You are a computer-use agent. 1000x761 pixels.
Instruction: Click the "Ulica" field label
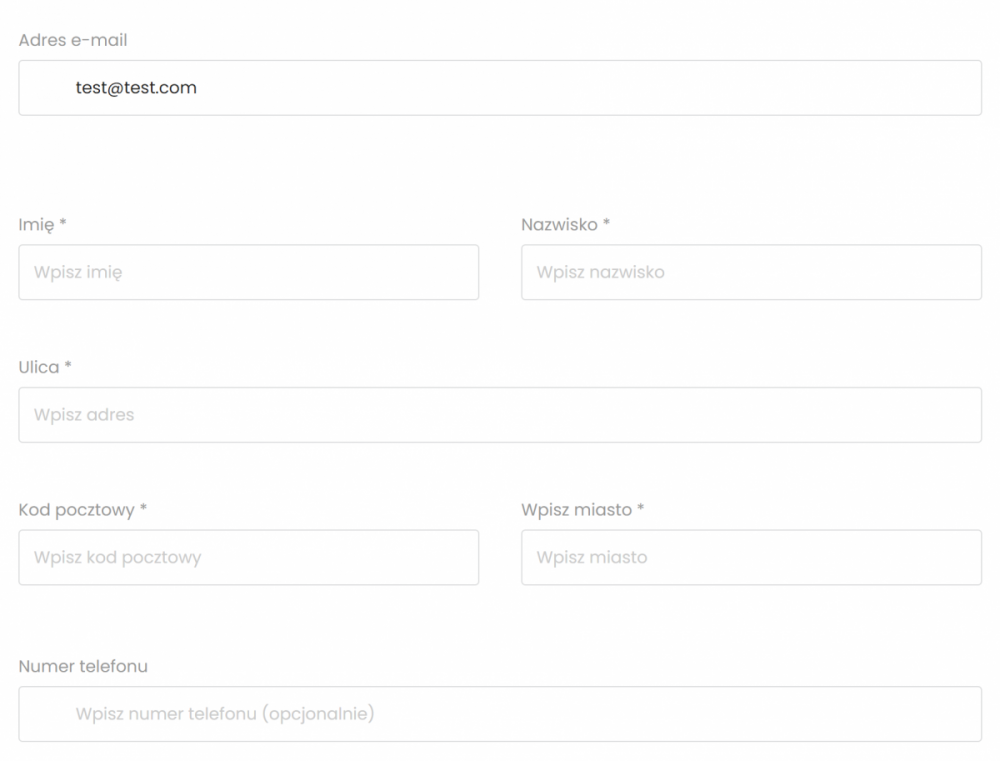[x=39, y=367]
